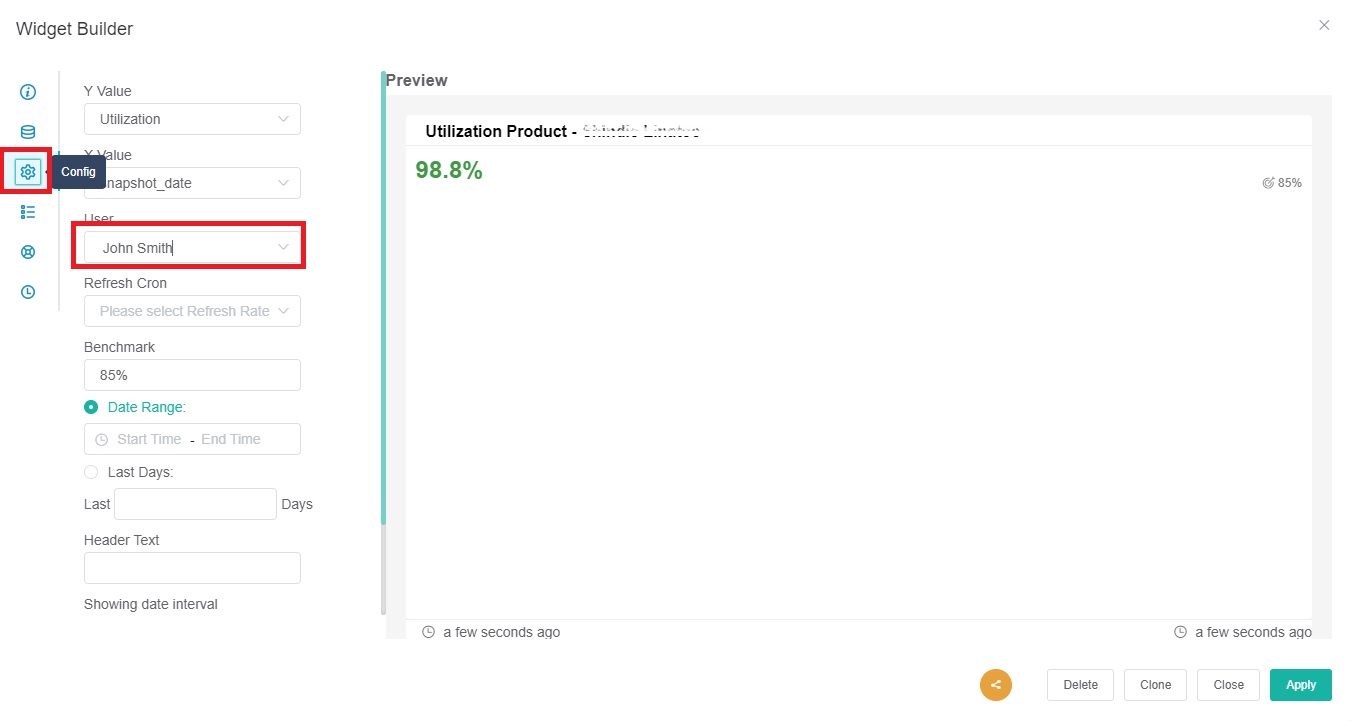This screenshot has width=1351, height=721.
Task: Select the Last Days radio button
Action: pyautogui.click(x=91, y=472)
